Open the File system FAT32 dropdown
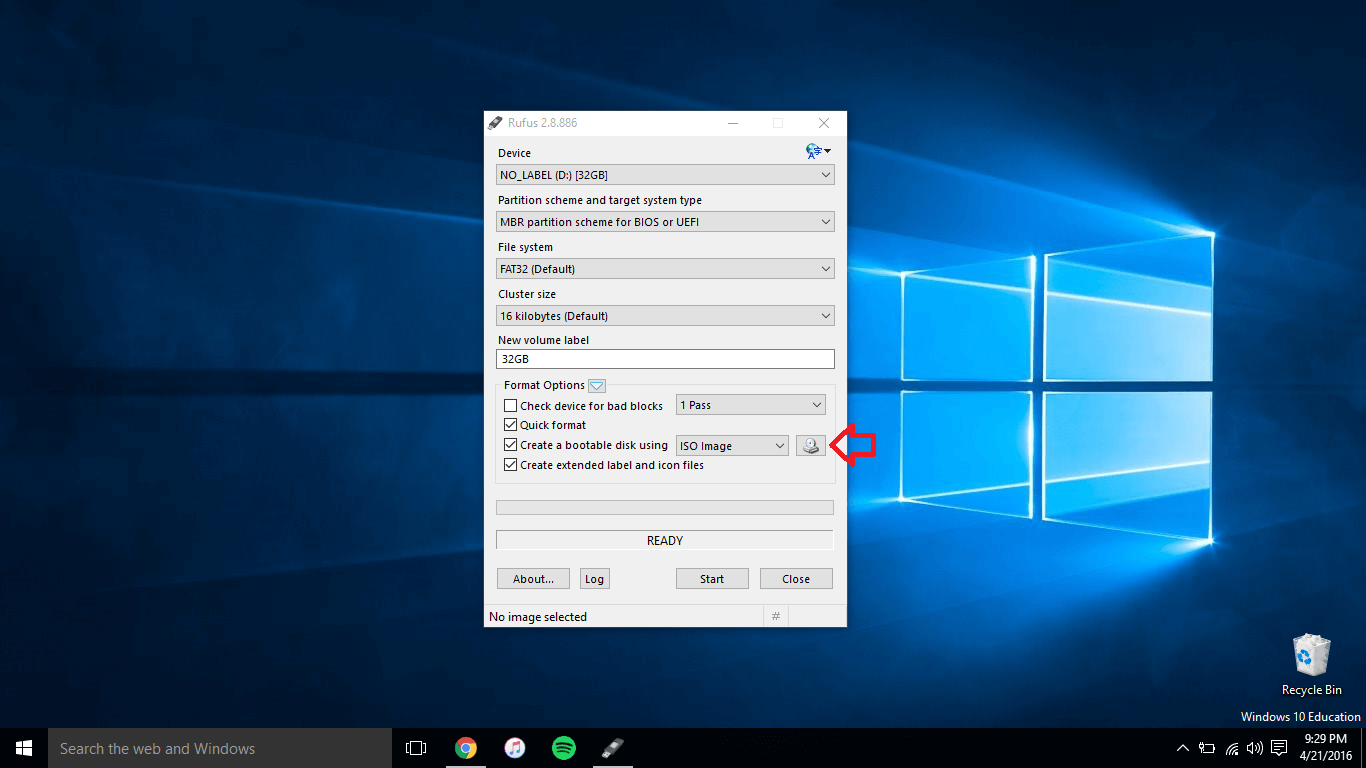 [x=665, y=269]
